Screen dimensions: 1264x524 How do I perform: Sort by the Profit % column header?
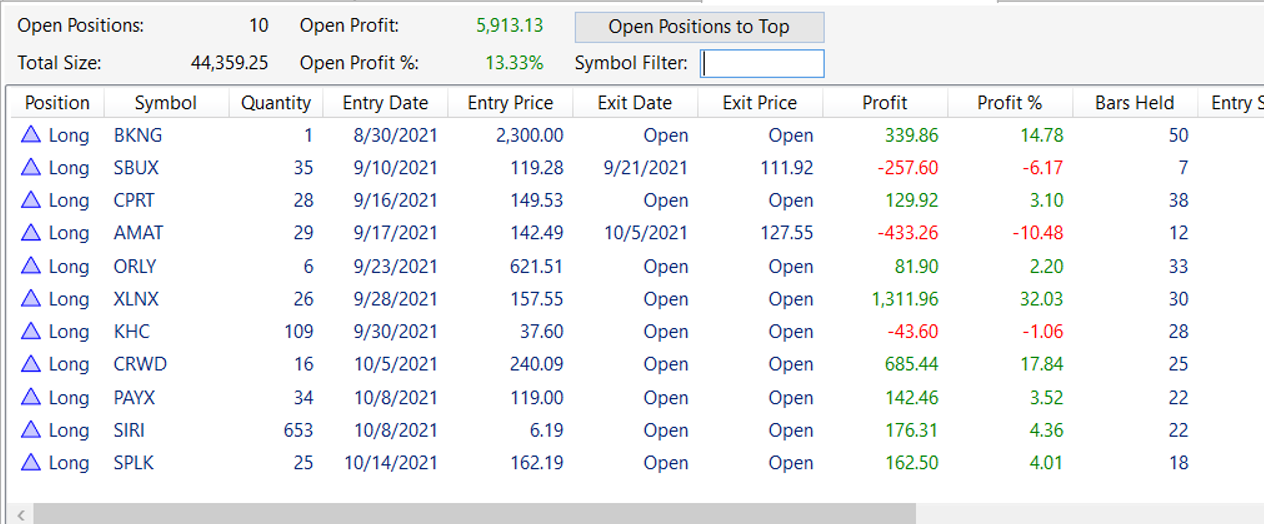(1010, 103)
